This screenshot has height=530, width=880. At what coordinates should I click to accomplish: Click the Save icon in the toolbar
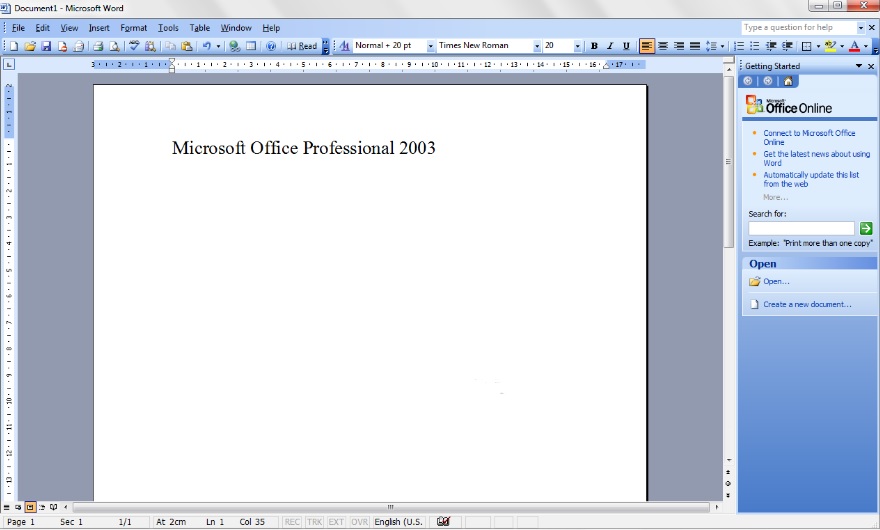pos(46,46)
